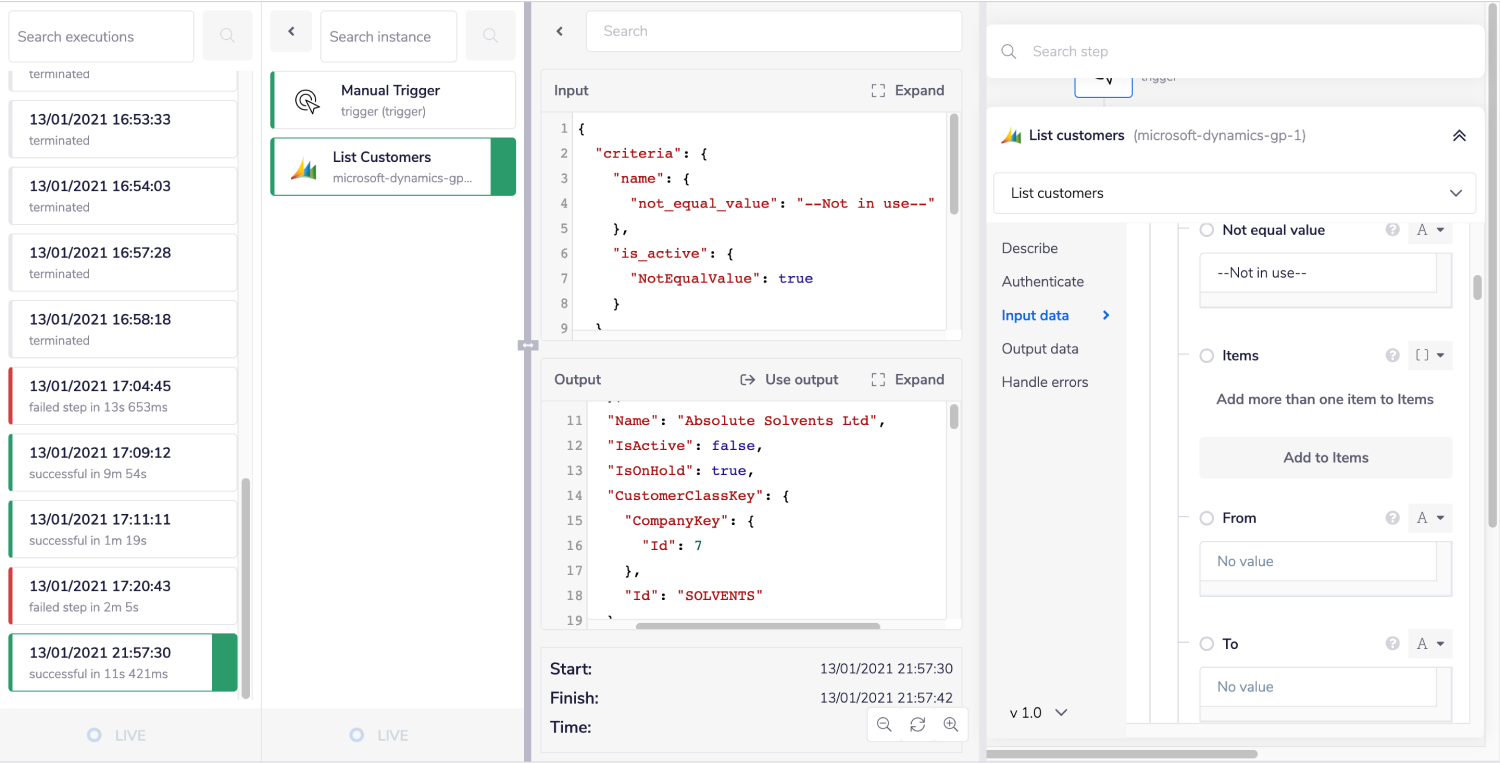Click Use output in Output panel
Viewport: 1500px width, 763px height.
coord(790,380)
